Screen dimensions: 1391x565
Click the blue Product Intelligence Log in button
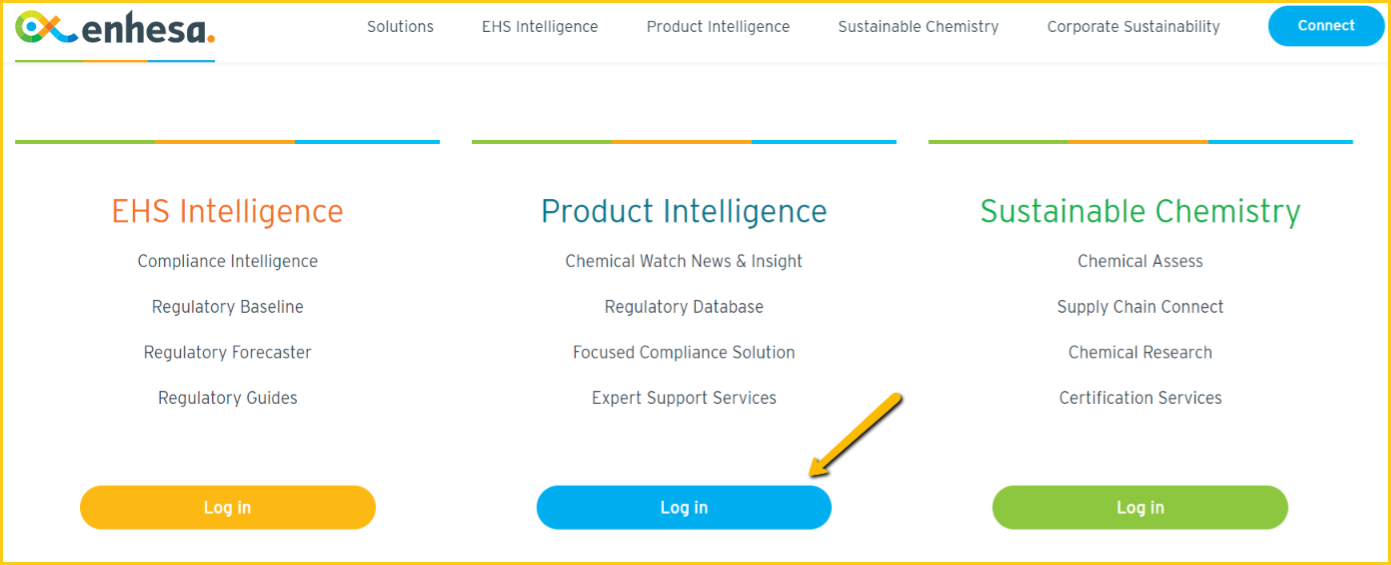[x=684, y=507]
